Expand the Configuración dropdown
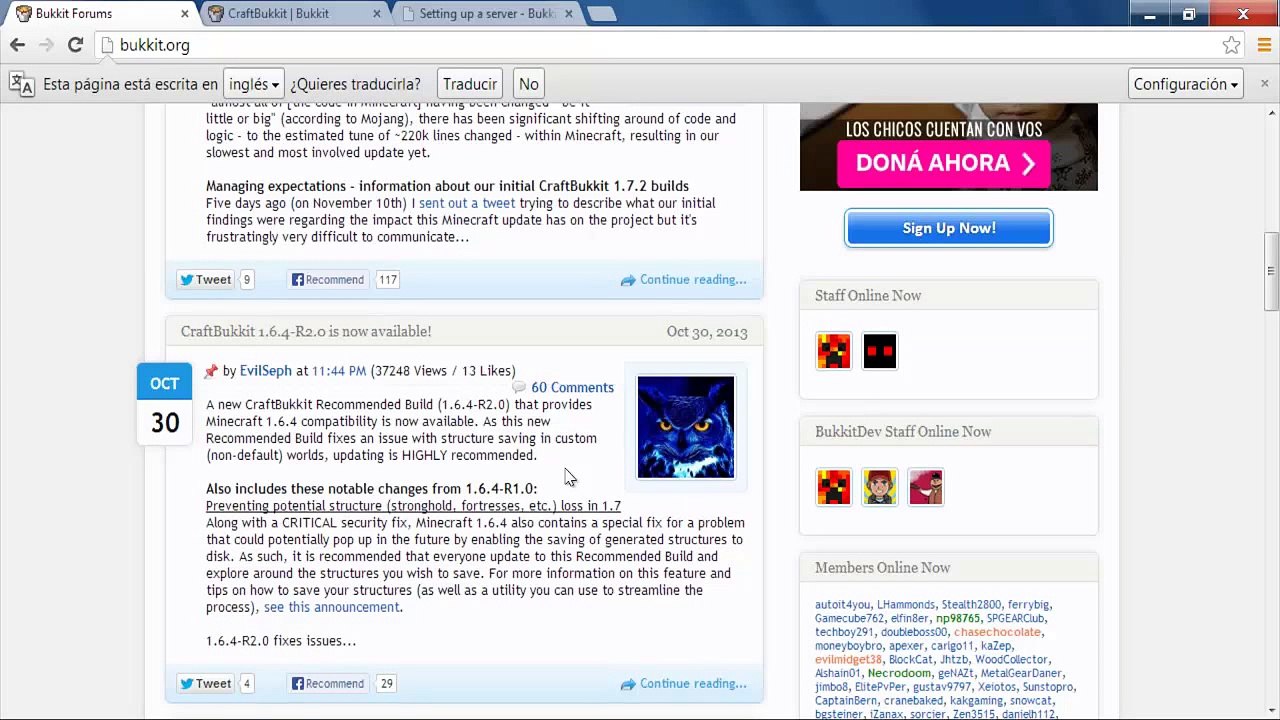Image resolution: width=1280 pixels, height=720 pixels. (1185, 84)
